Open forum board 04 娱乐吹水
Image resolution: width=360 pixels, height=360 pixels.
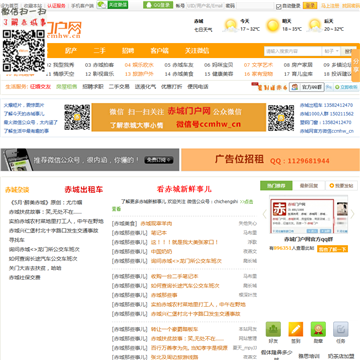pyautogui.click(x=139, y=65)
